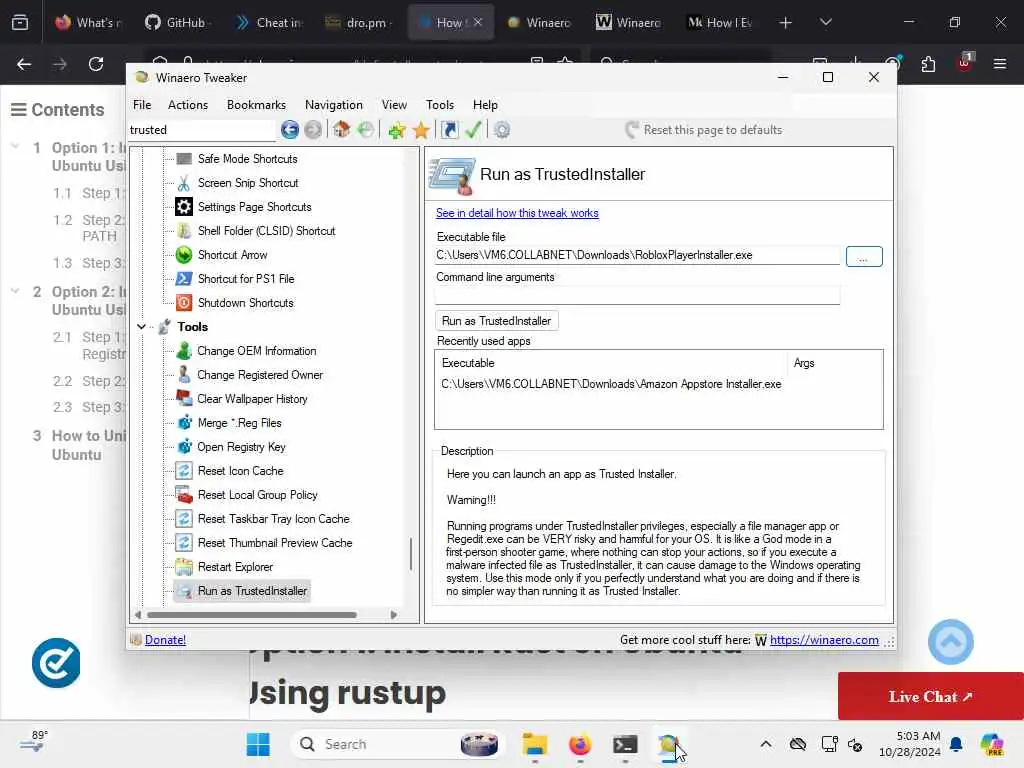Click the browse (...) button for executable file

click(863, 257)
